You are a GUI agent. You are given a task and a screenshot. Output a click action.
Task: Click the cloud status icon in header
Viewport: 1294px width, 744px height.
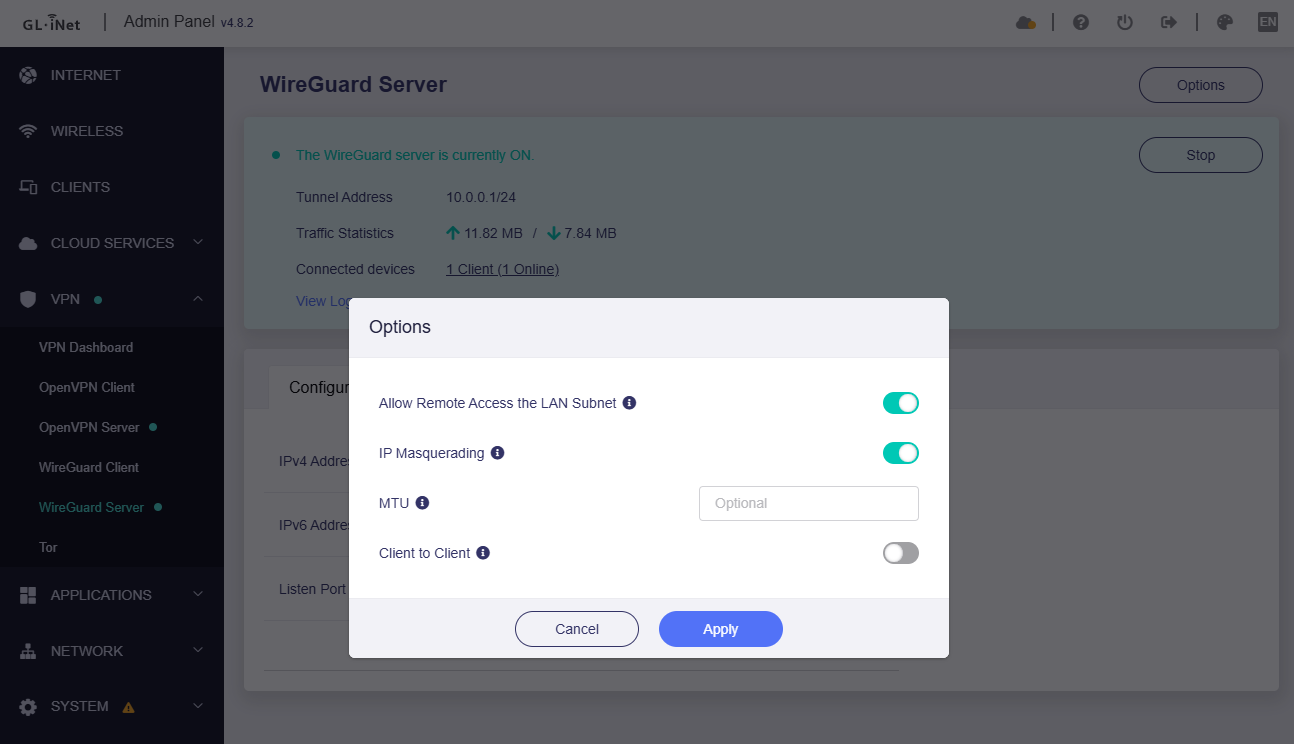[1025, 22]
